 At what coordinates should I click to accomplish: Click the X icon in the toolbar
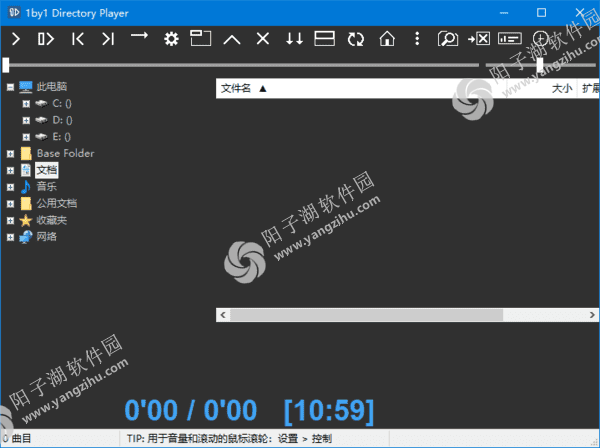(x=263, y=39)
